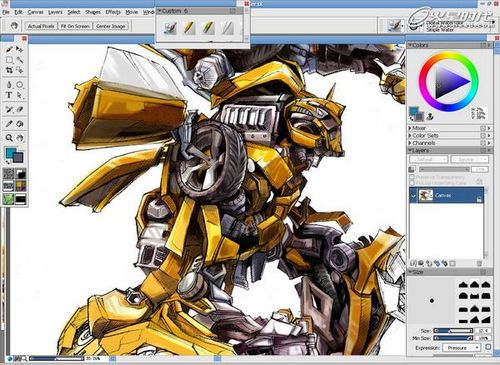The height and width of the screenshot is (365, 500).
Task: Open the Default composite method dropdown
Action: tap(429, 159)
